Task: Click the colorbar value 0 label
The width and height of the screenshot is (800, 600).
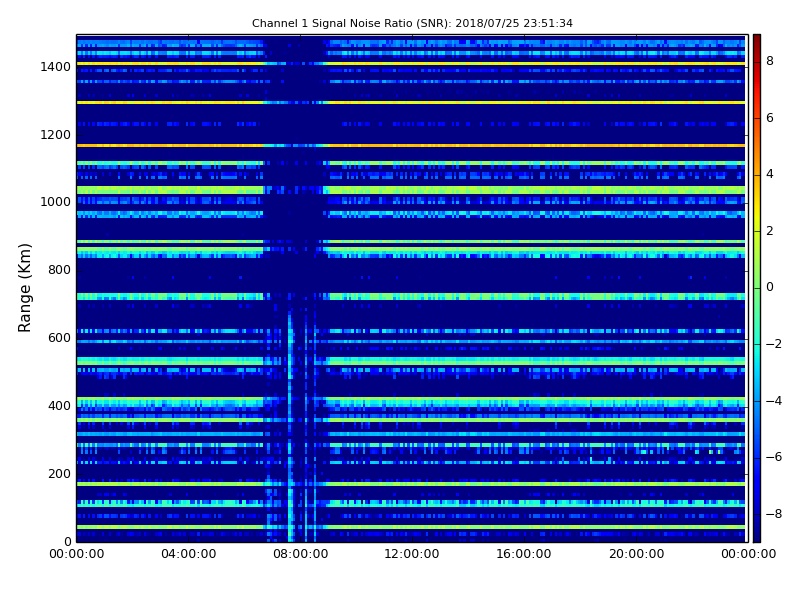Action: (x=770, y=287)
